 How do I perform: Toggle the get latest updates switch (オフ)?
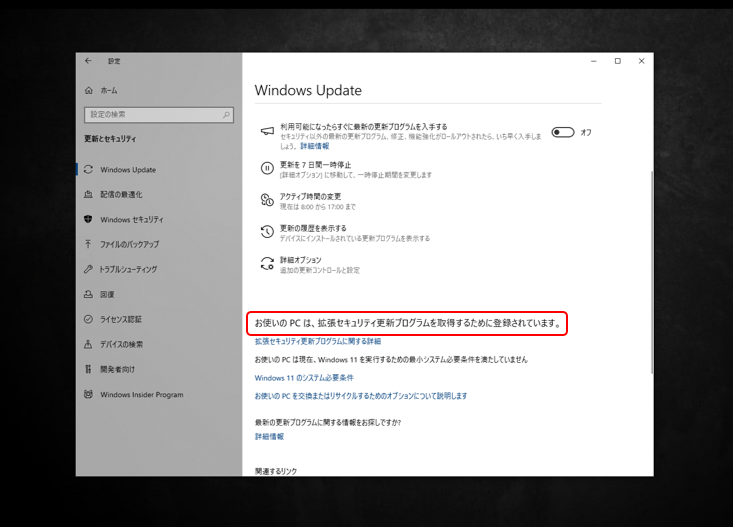coord(562,132)
